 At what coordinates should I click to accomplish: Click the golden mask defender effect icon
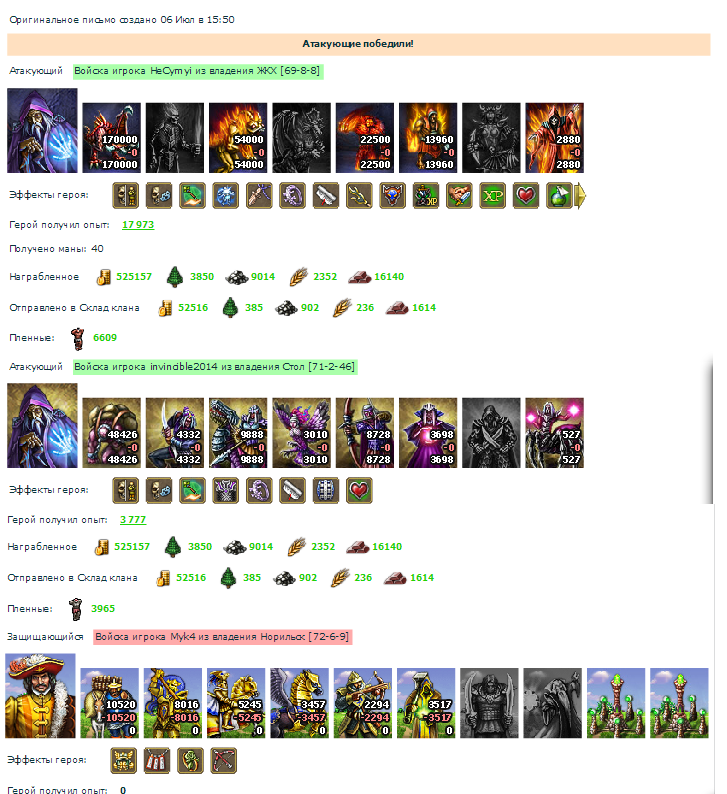124,761
